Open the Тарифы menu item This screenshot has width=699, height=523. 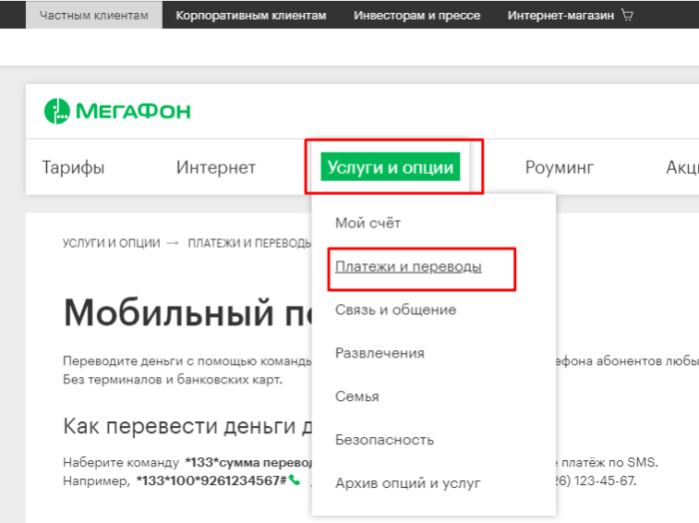73,168
